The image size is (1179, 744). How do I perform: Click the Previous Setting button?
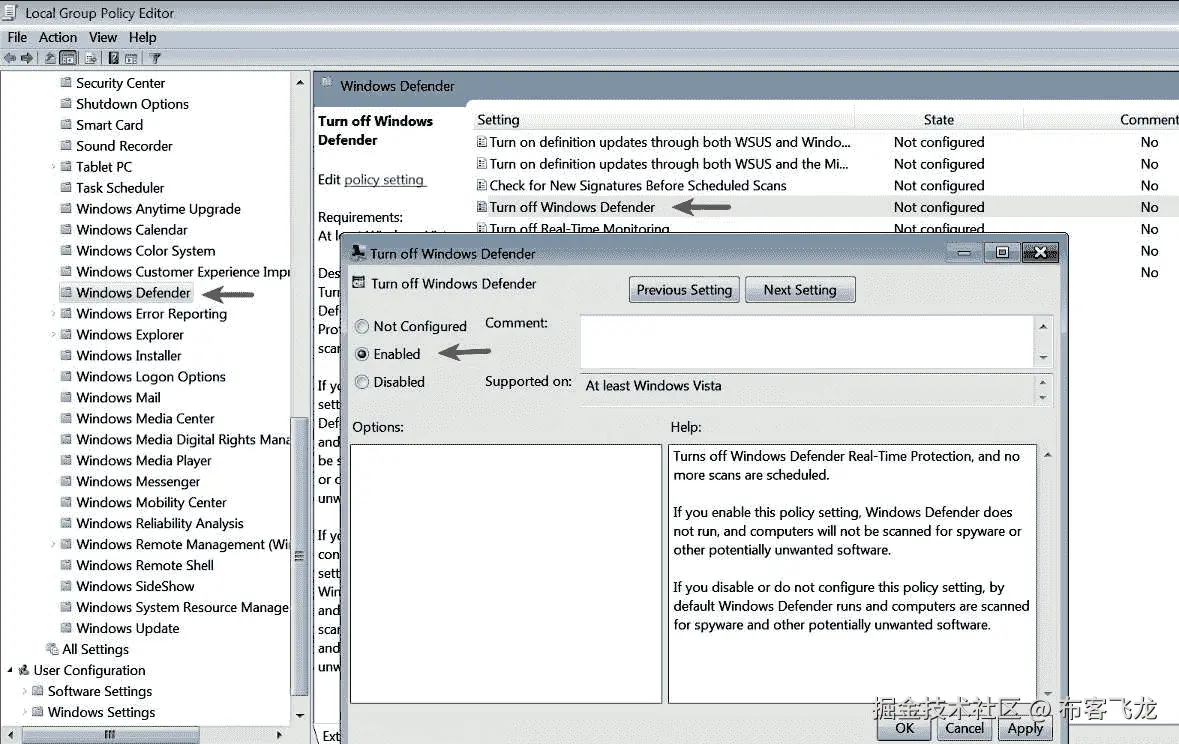[684, 290]
